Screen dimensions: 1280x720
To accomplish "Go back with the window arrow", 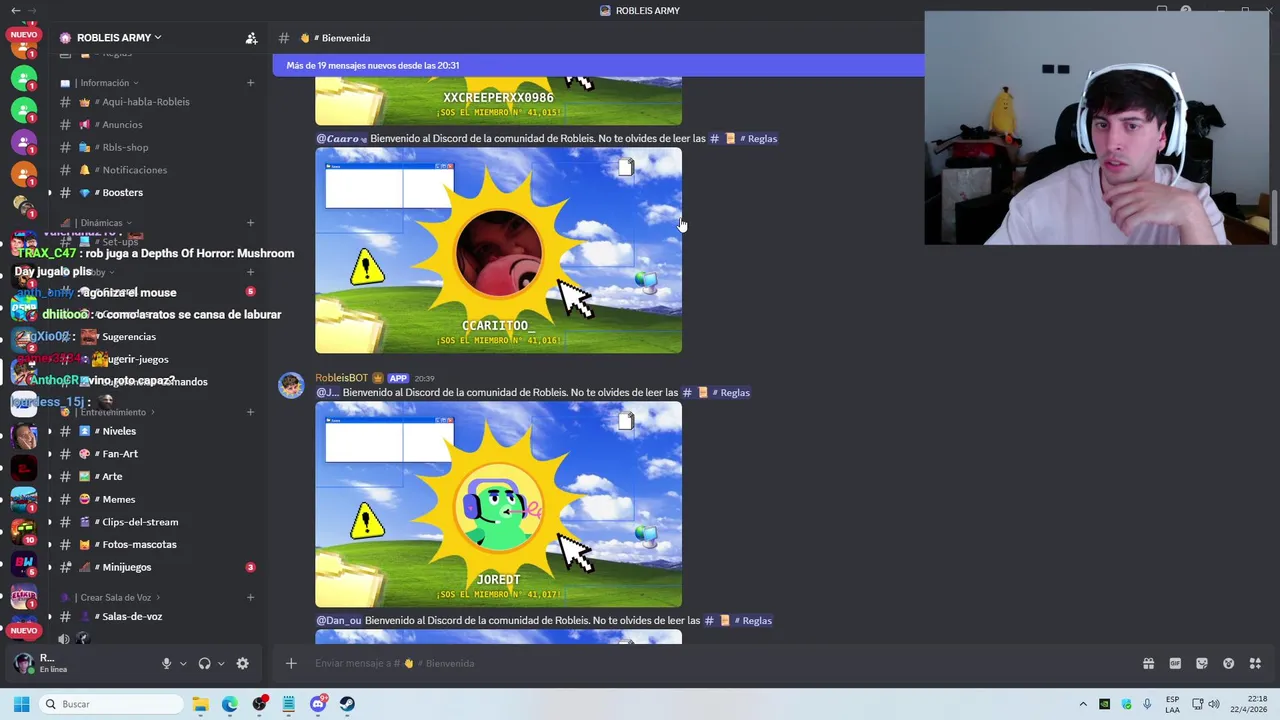I will 15,11.
